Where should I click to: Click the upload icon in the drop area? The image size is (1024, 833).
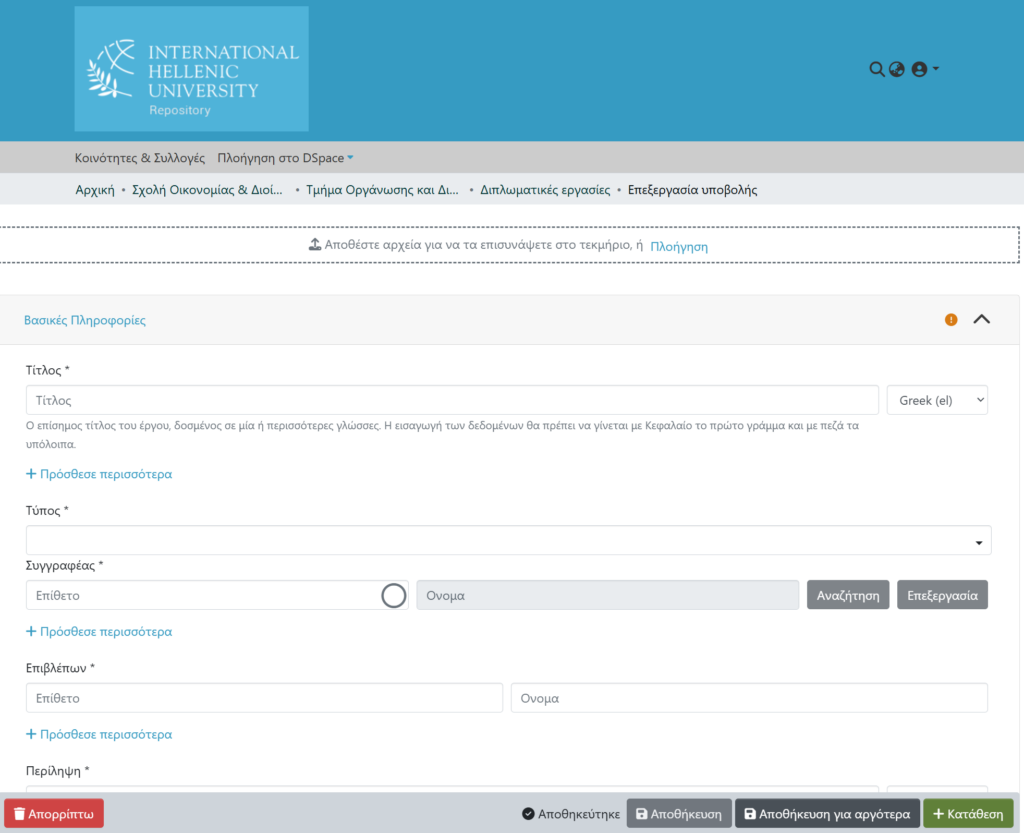coord(314,245)
